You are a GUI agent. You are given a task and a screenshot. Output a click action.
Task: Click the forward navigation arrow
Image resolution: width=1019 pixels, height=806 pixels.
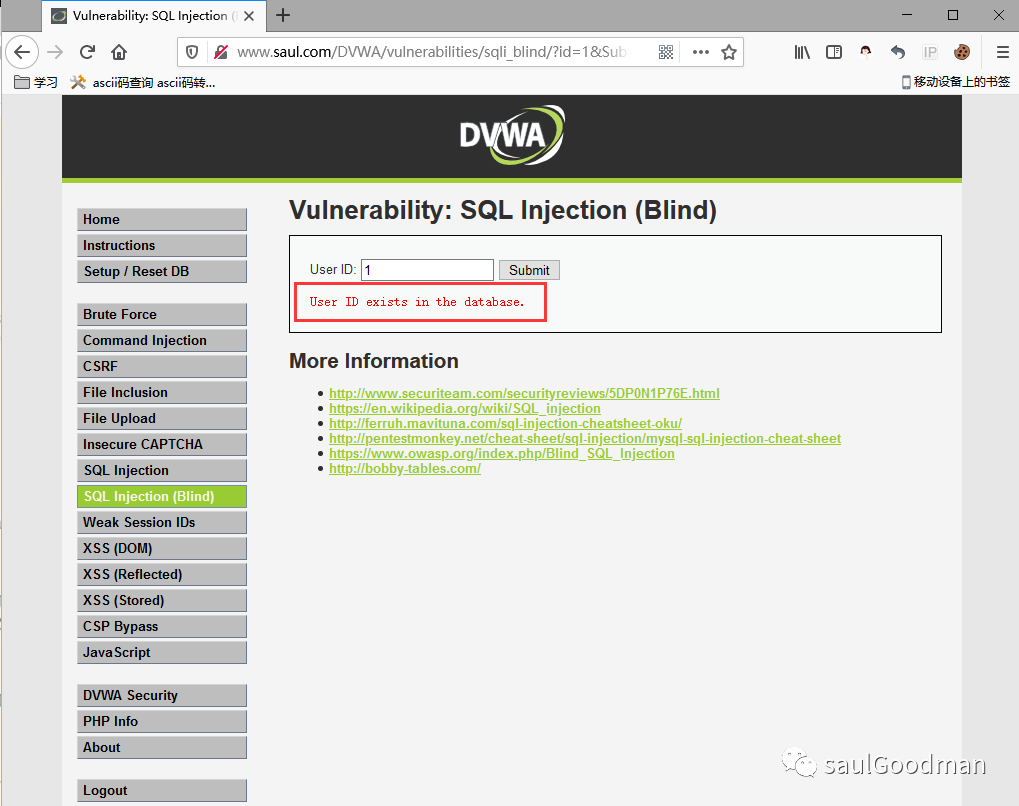(x=55, y=52)
